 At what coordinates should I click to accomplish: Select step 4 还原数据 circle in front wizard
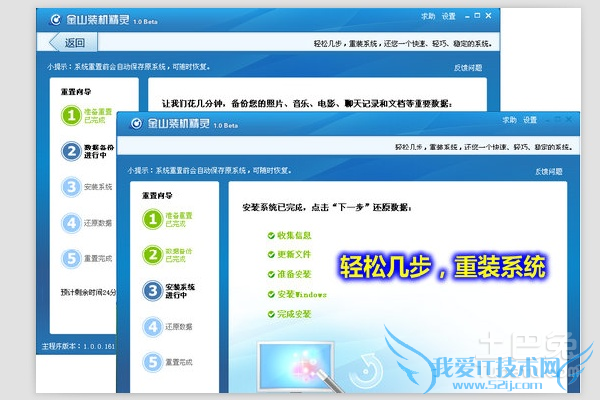pos(153,327)
